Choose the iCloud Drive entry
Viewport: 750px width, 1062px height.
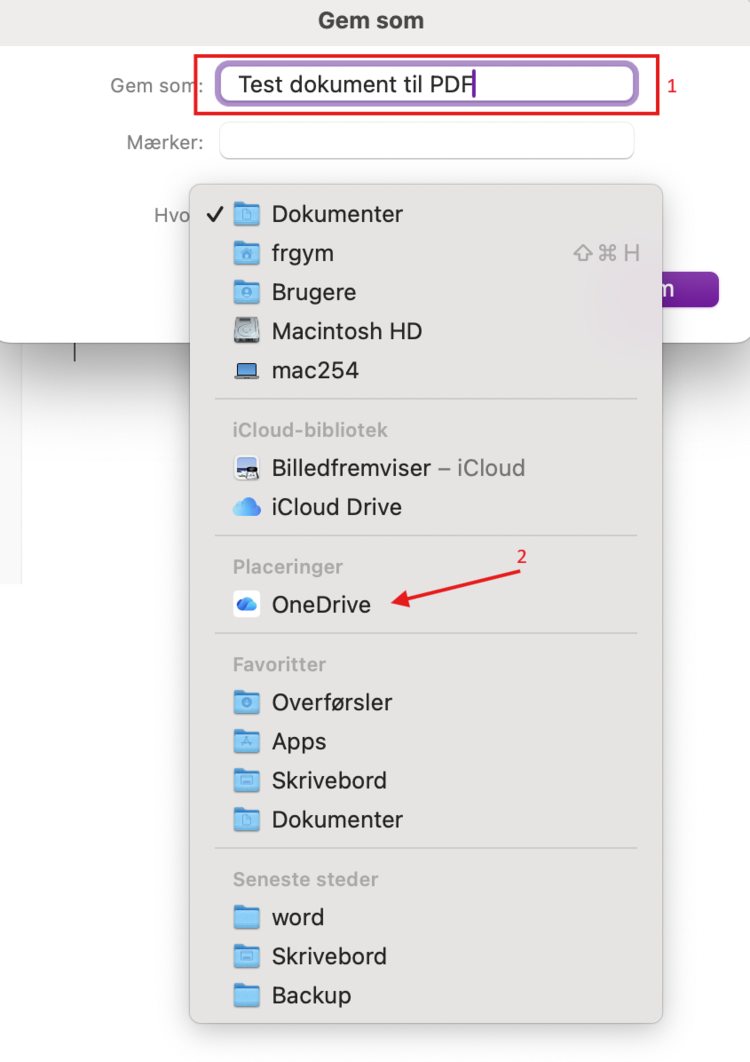tap(336, 507)
